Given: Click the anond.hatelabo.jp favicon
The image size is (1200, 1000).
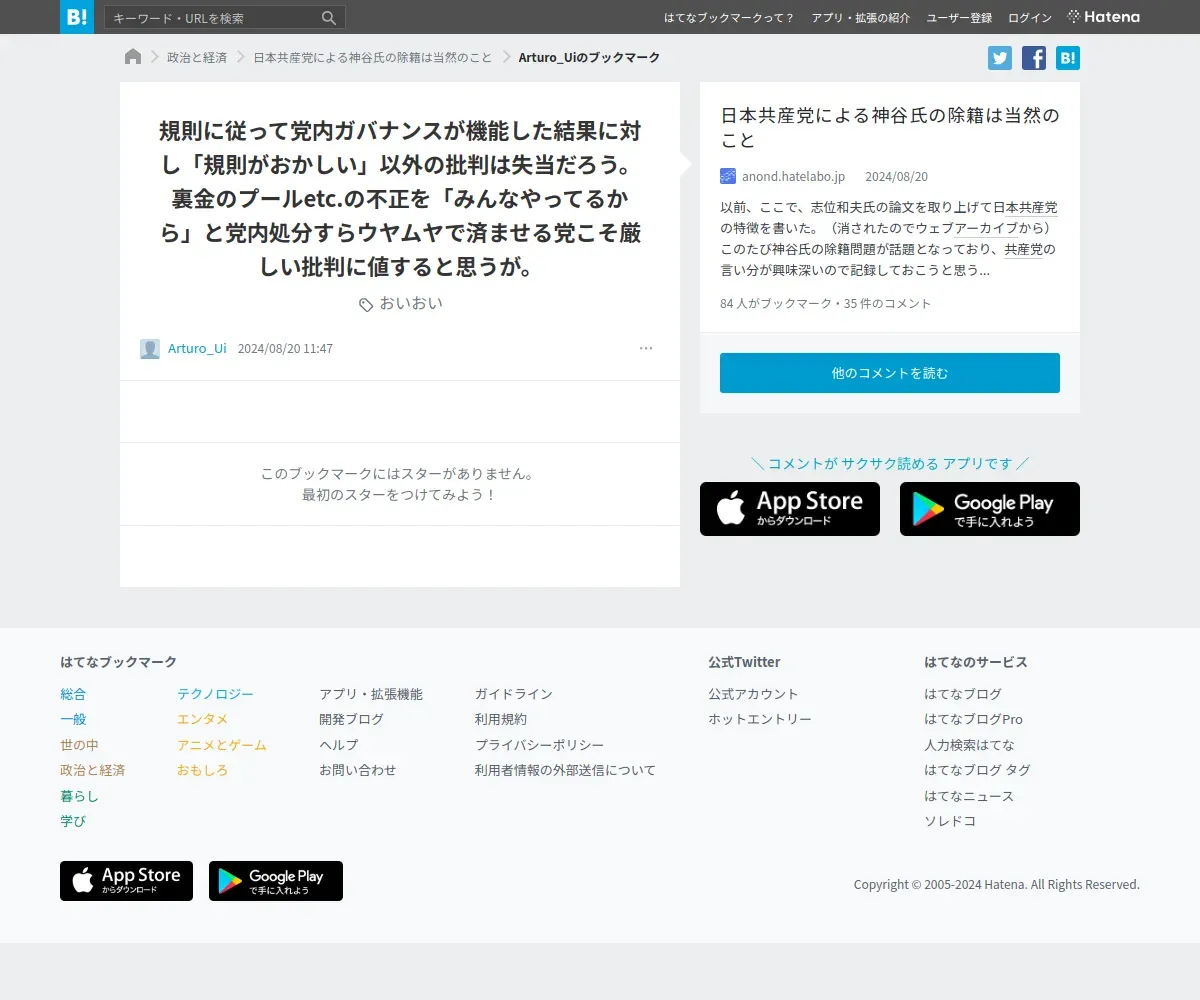Looking at the screenshot, I should 728,176.
